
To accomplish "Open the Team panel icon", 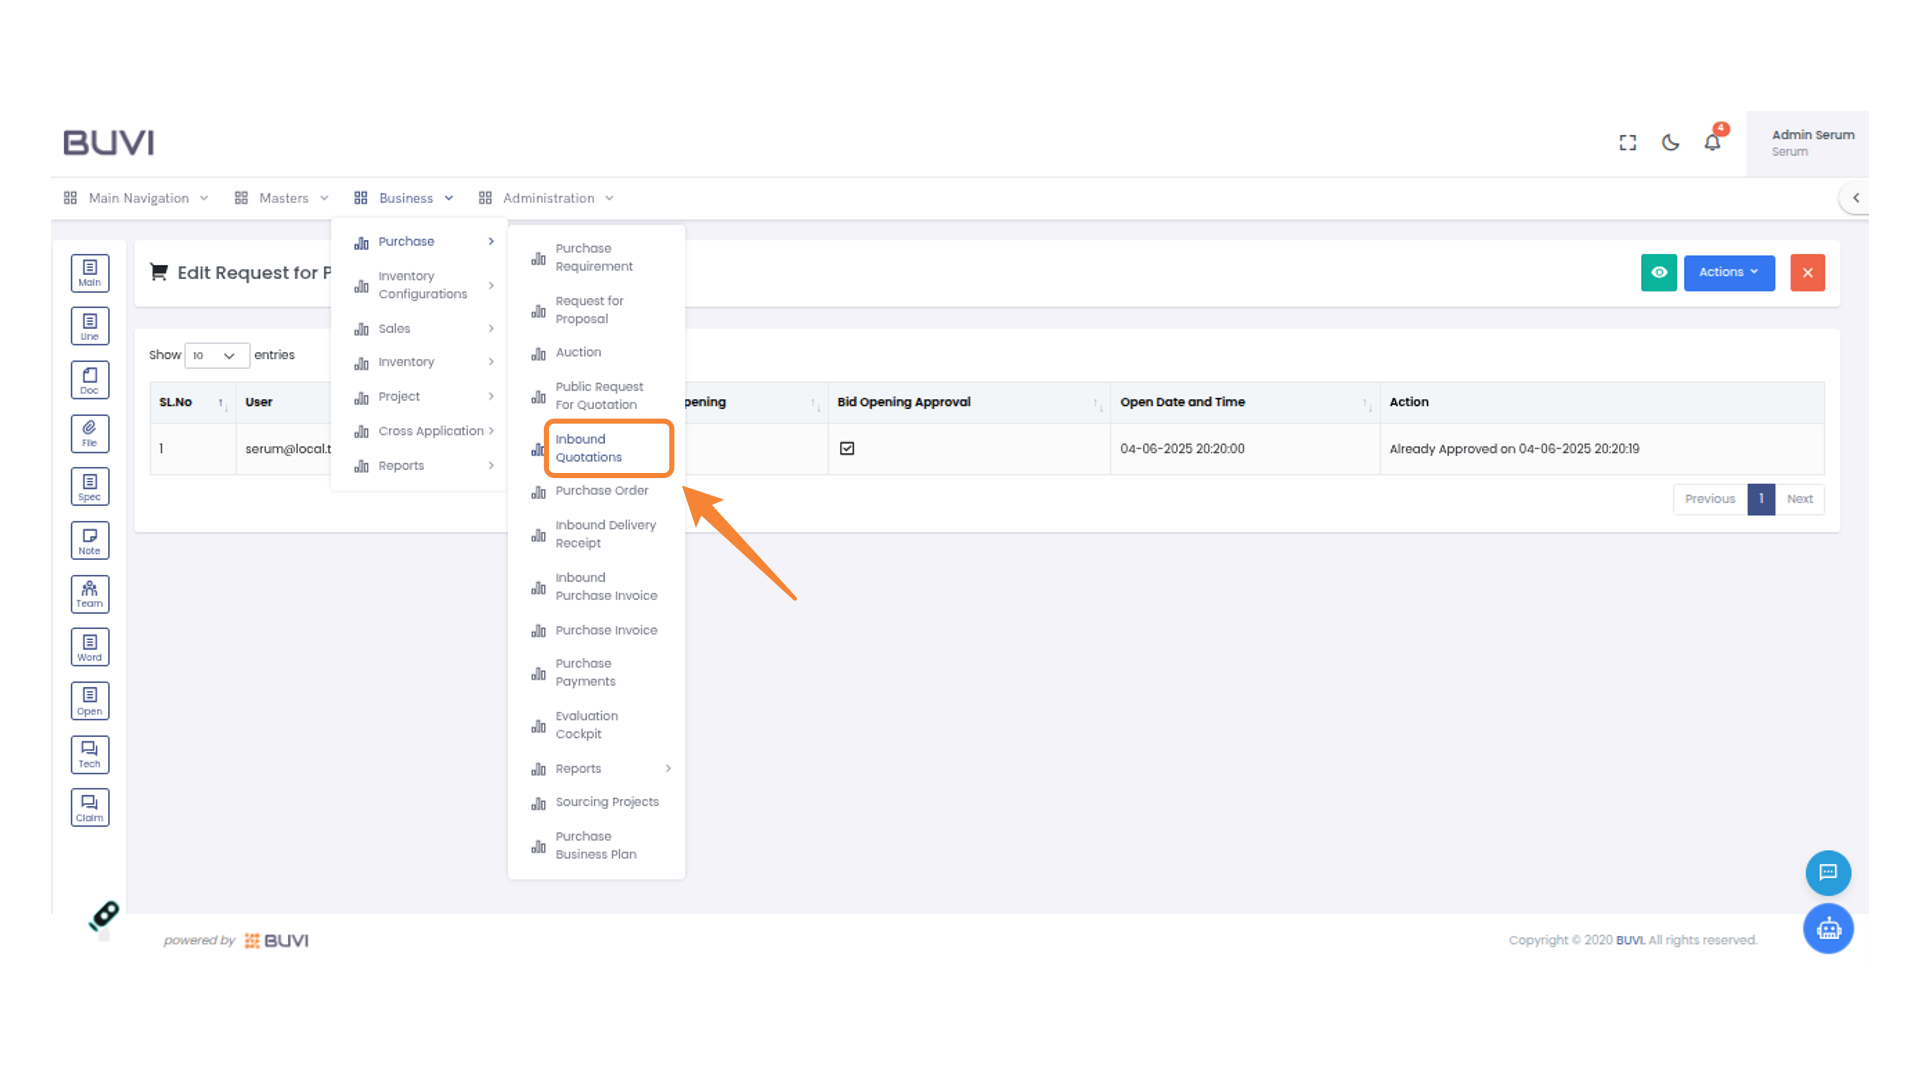I will point(90,593).
